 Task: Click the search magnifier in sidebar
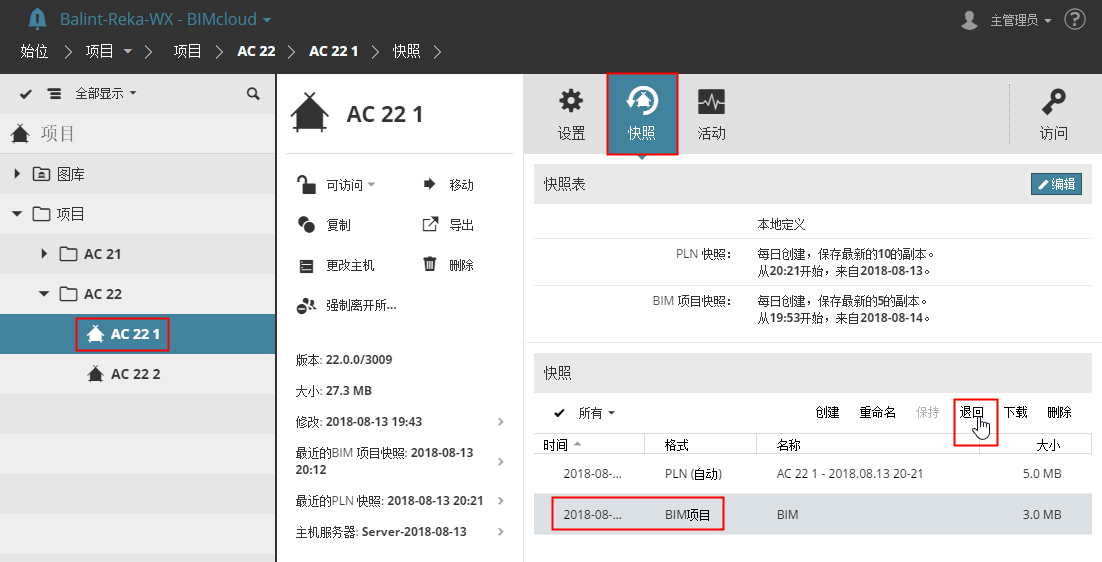point(253,93)
